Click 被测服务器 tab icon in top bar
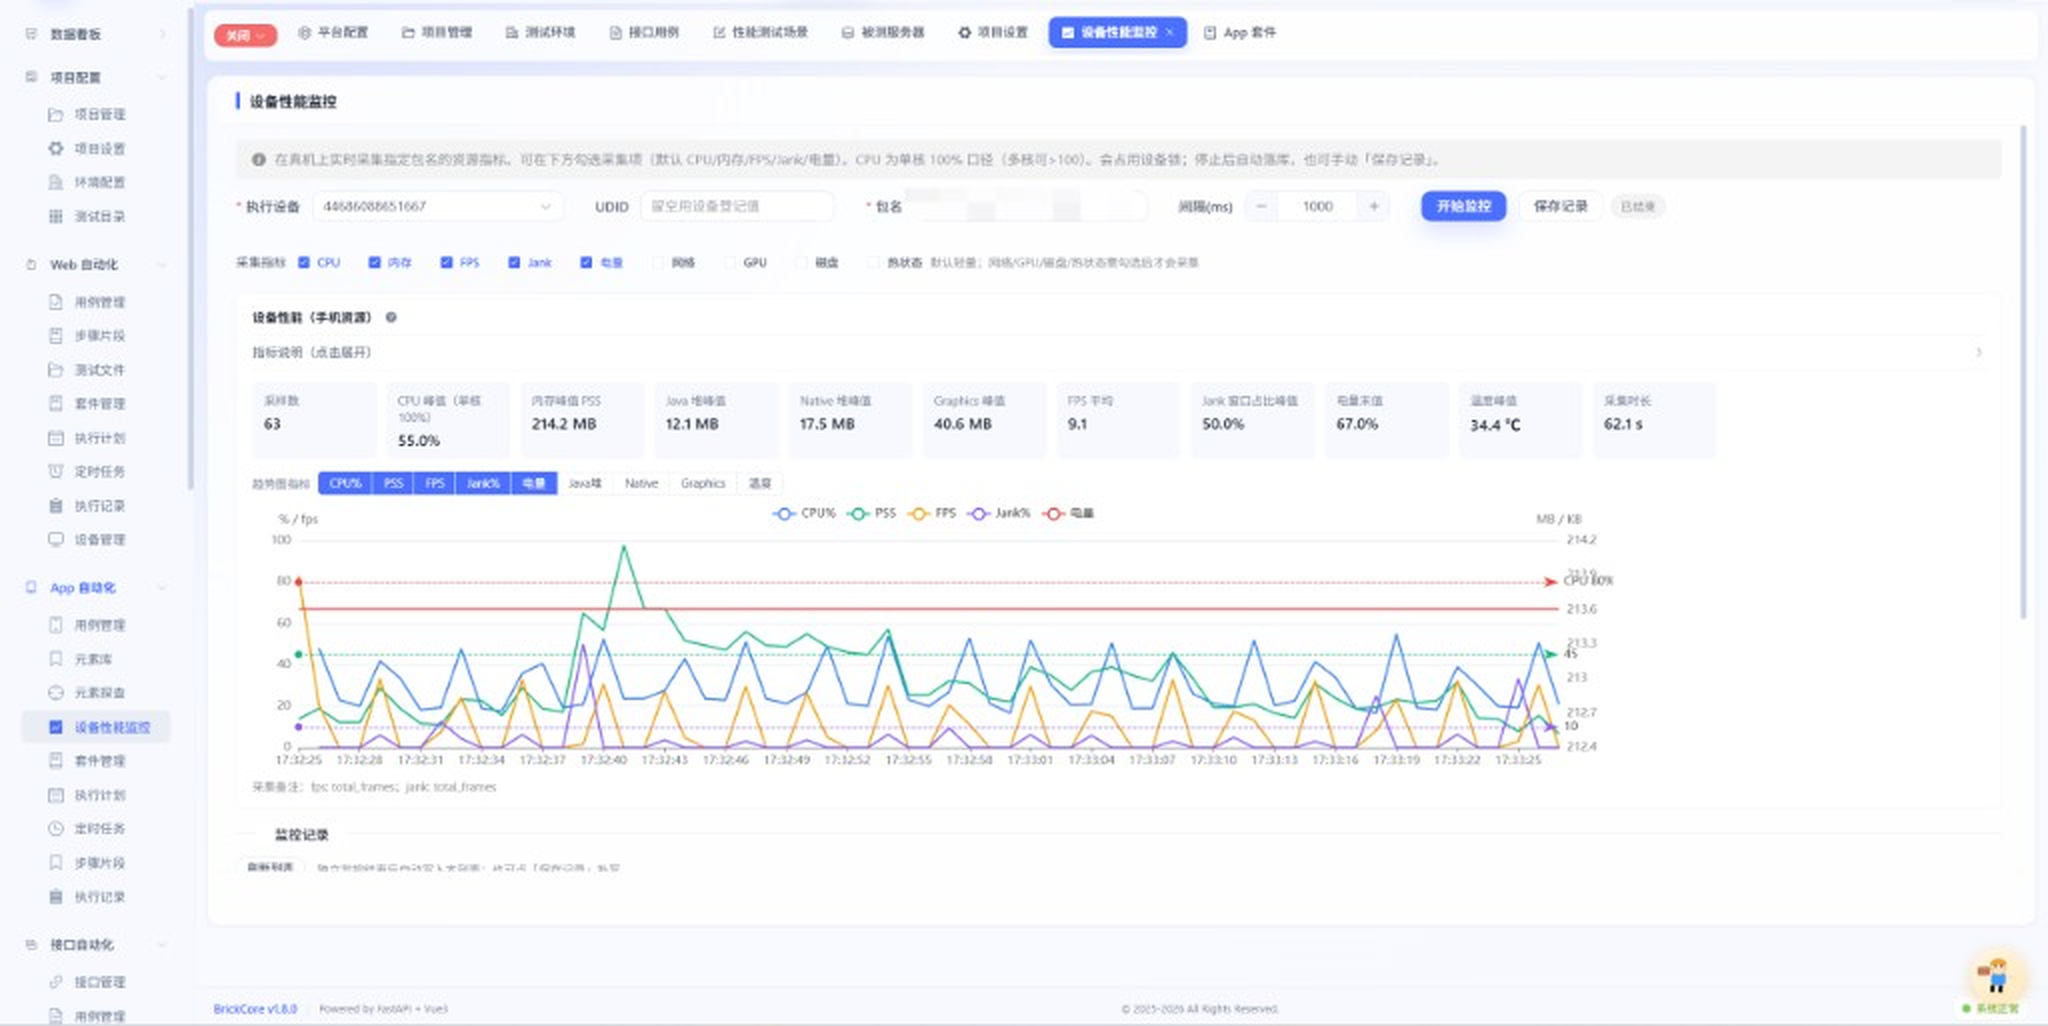This screenshot has width=2048, height=1026. [x=848, y=33]
